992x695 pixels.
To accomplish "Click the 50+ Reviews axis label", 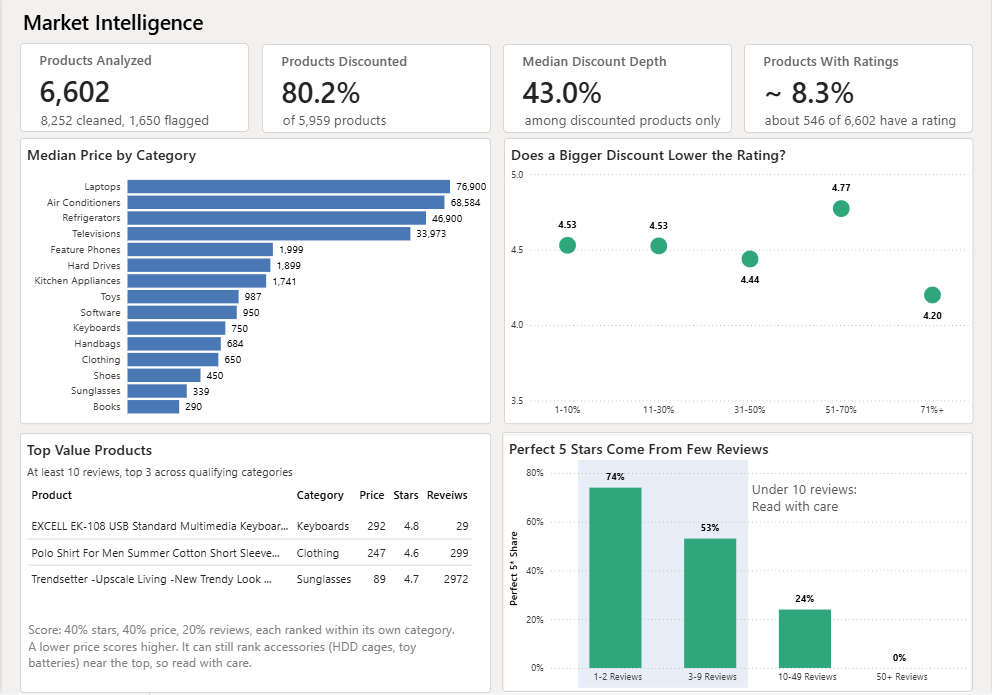I will (902, 677).
